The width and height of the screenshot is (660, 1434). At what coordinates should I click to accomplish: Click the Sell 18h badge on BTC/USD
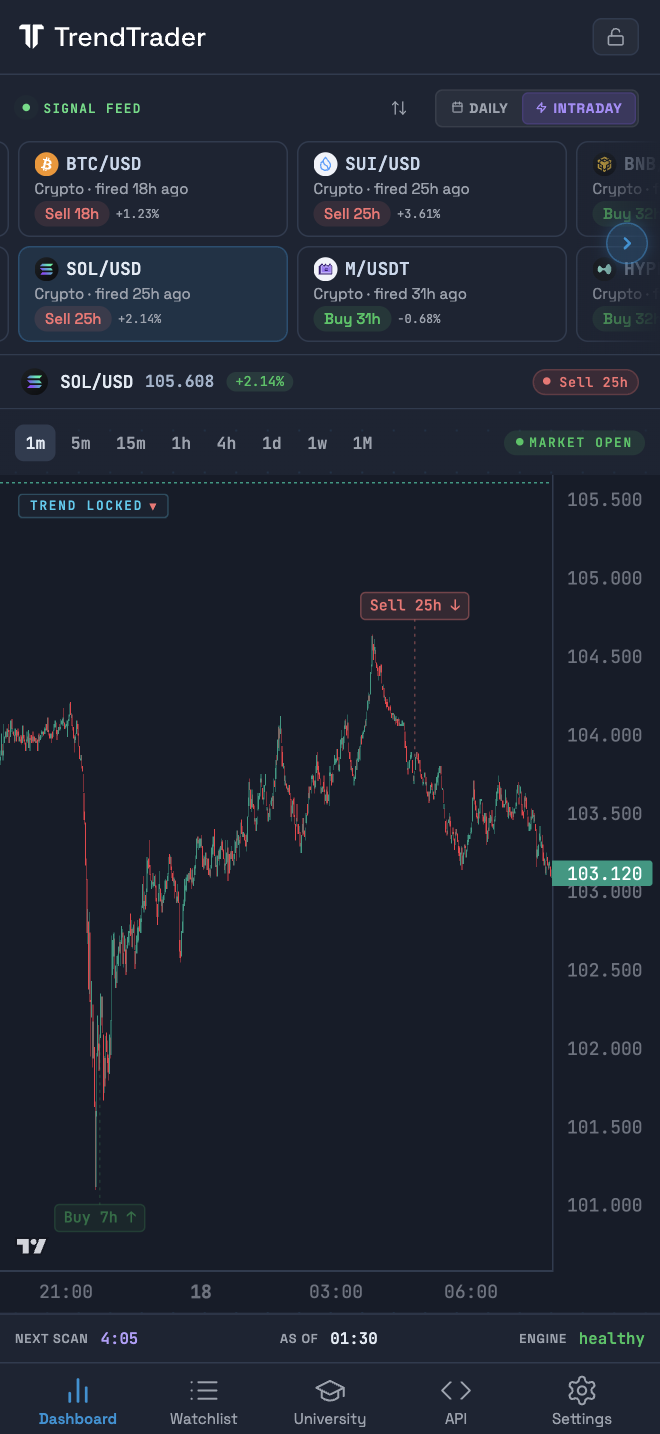72,214
